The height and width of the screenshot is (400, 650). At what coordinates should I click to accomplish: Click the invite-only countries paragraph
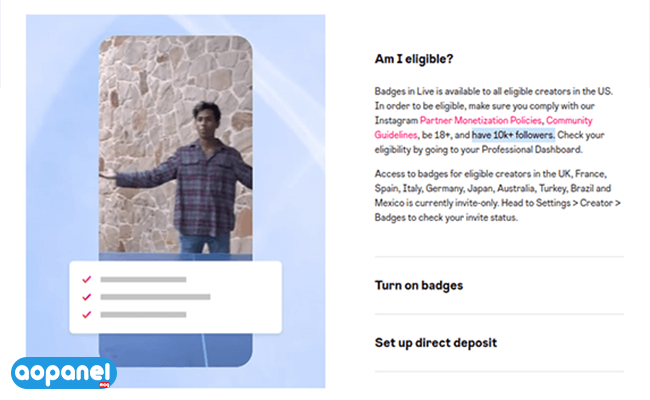497,196
